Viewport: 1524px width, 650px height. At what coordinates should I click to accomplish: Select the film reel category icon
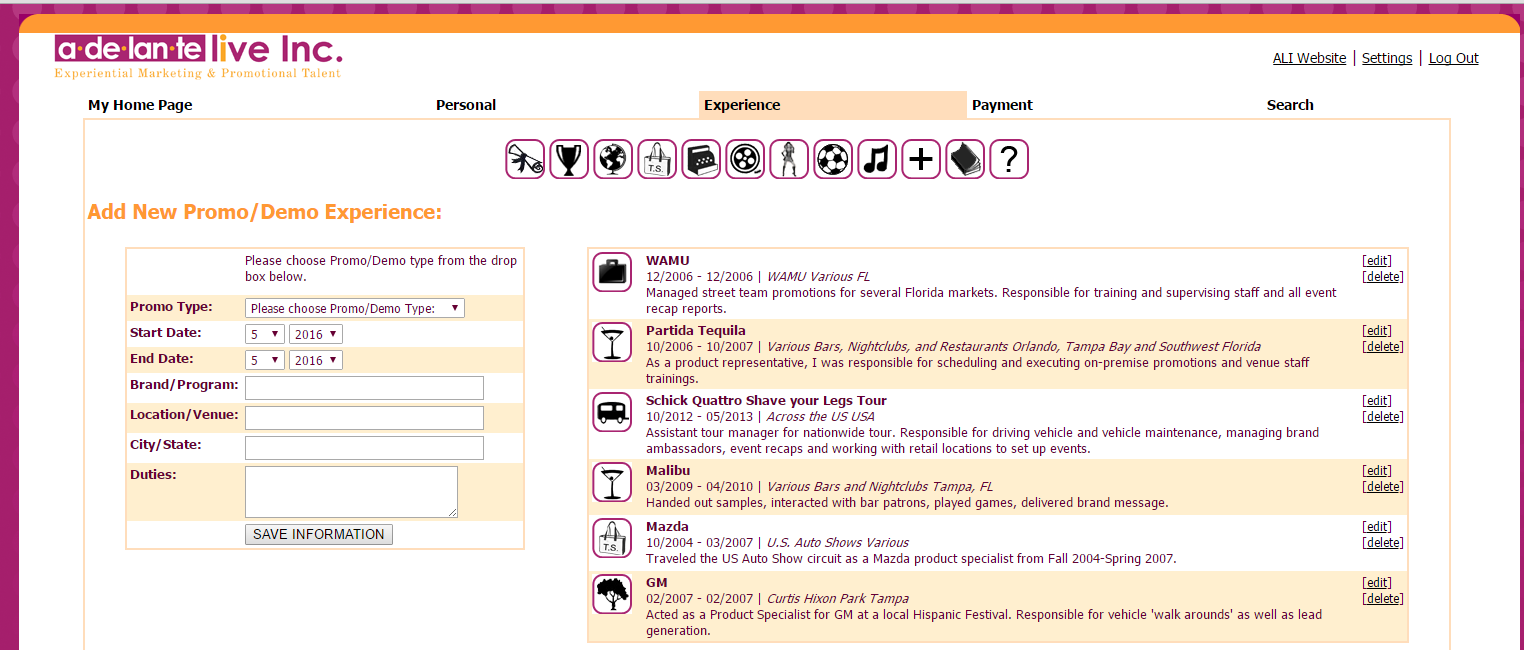[x=745, y=160]
